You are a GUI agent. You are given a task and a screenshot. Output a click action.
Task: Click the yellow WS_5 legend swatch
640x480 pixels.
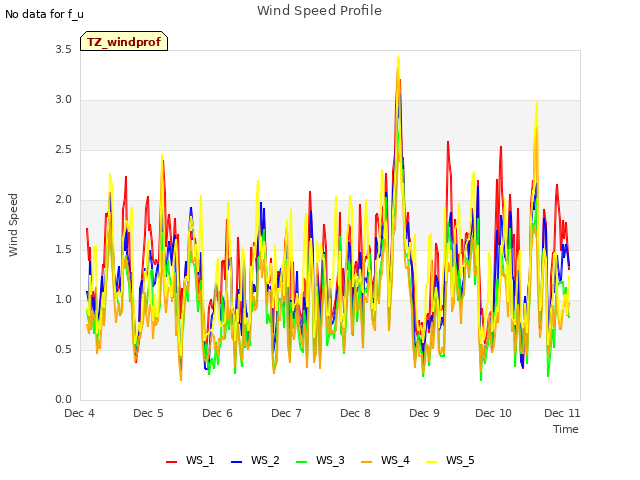click(x=431, y=462)
